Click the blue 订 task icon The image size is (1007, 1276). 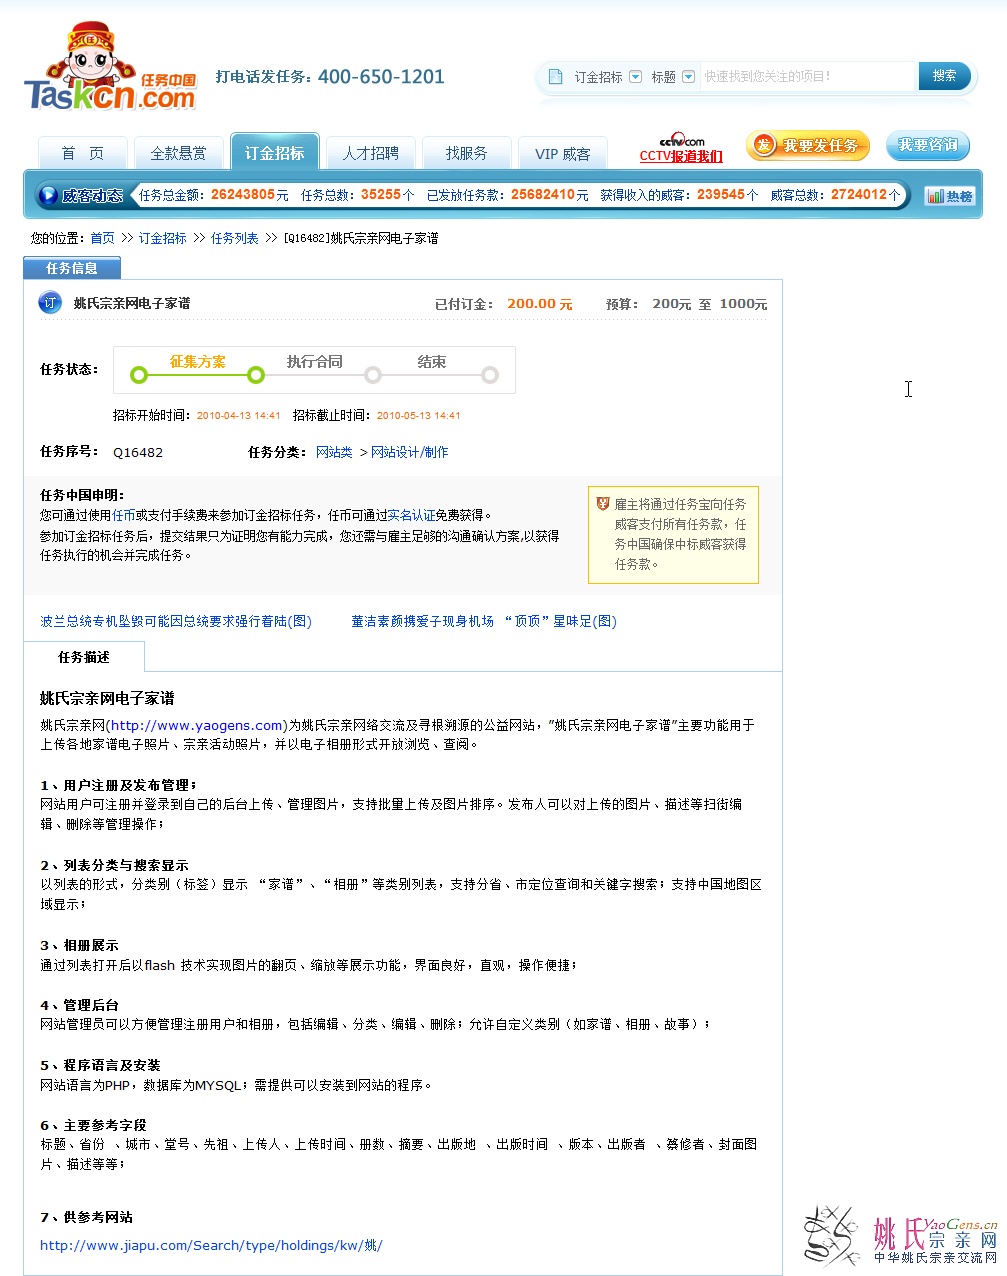[50, 302]
